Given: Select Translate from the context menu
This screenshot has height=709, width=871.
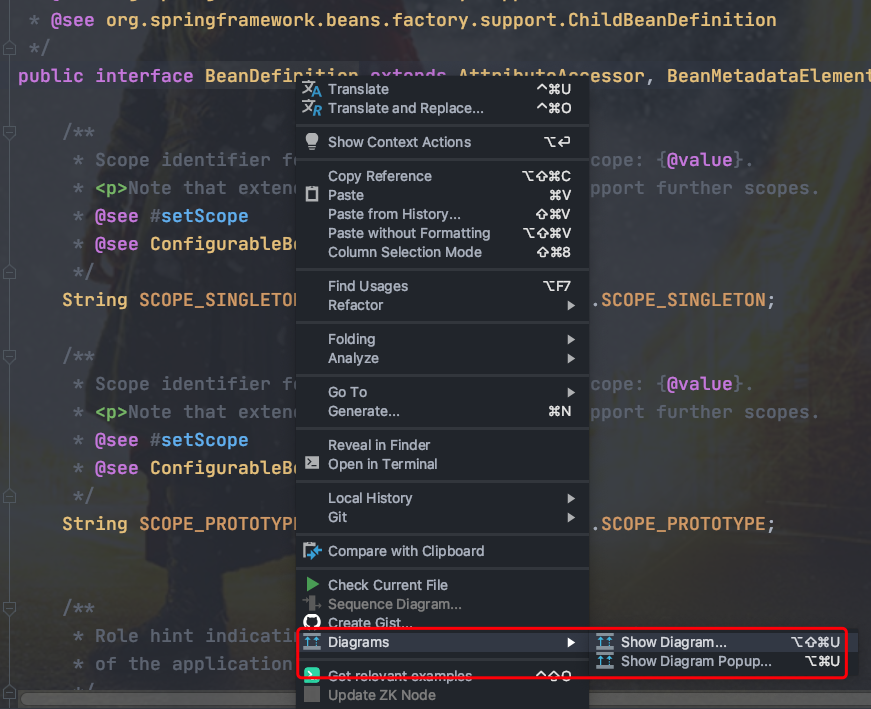Looking at the screenshot, I should 443,89.
